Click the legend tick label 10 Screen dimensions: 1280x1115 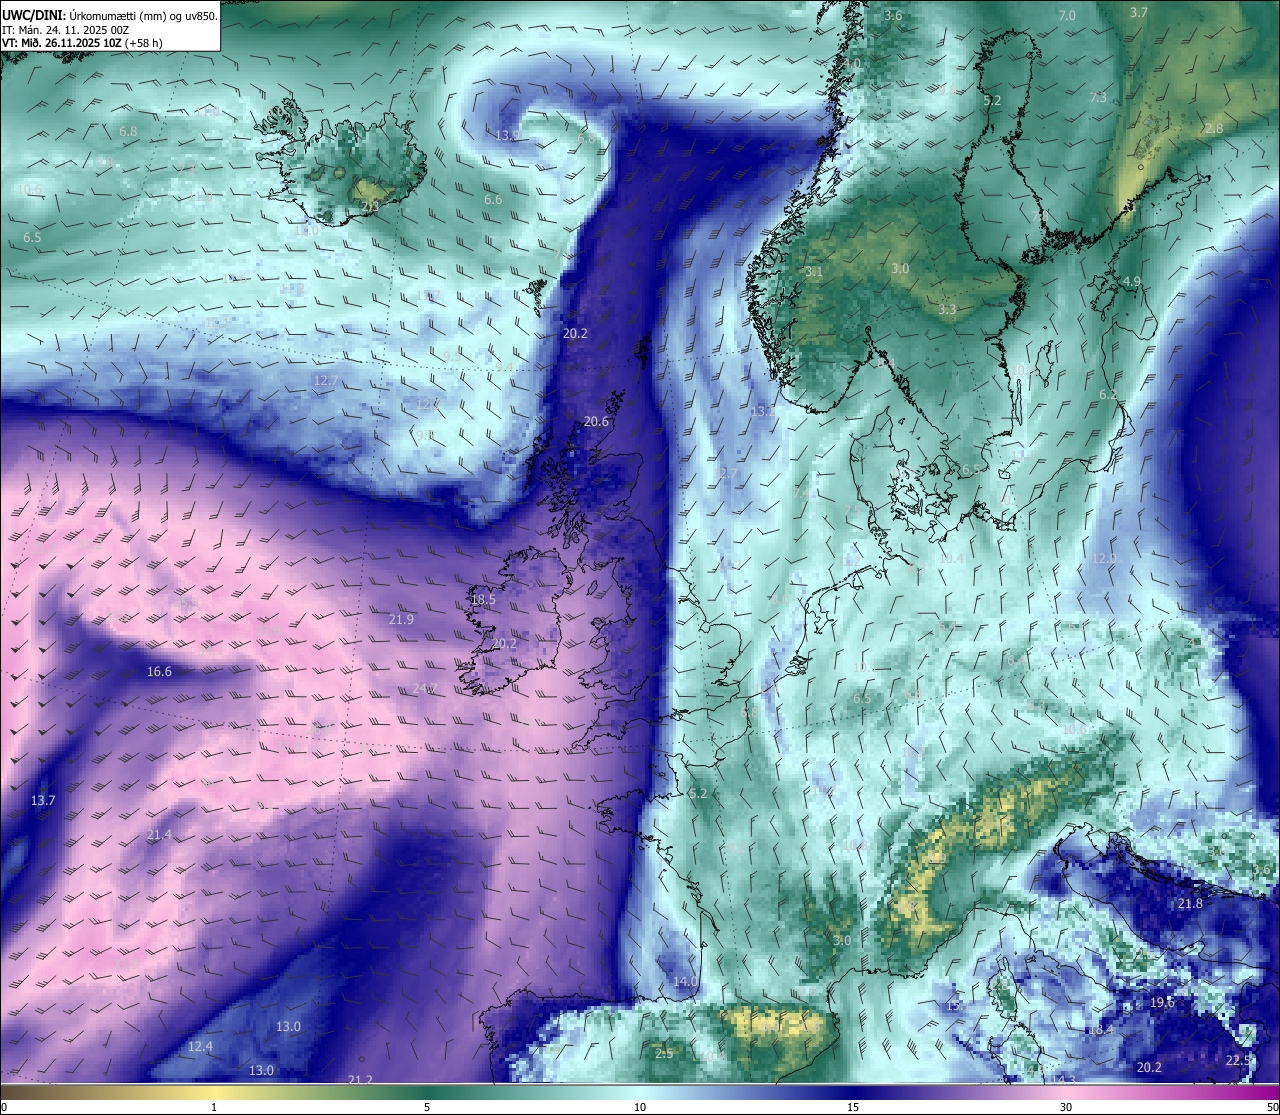(x=640, y=1107)
